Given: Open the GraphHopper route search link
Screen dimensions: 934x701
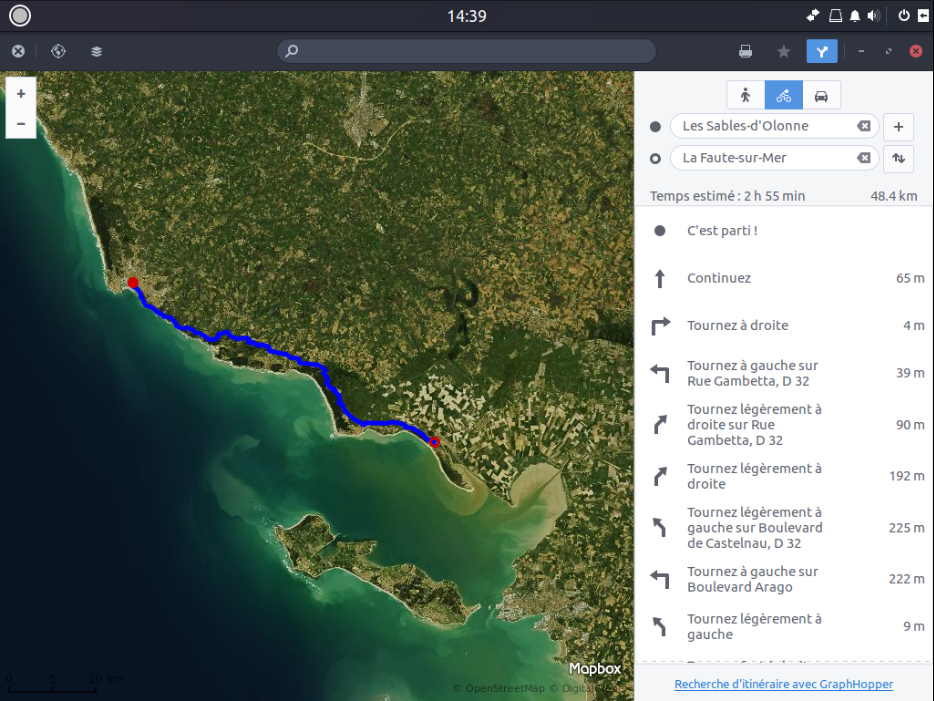Looking at the screenshot, I should (x=783, y=684).
